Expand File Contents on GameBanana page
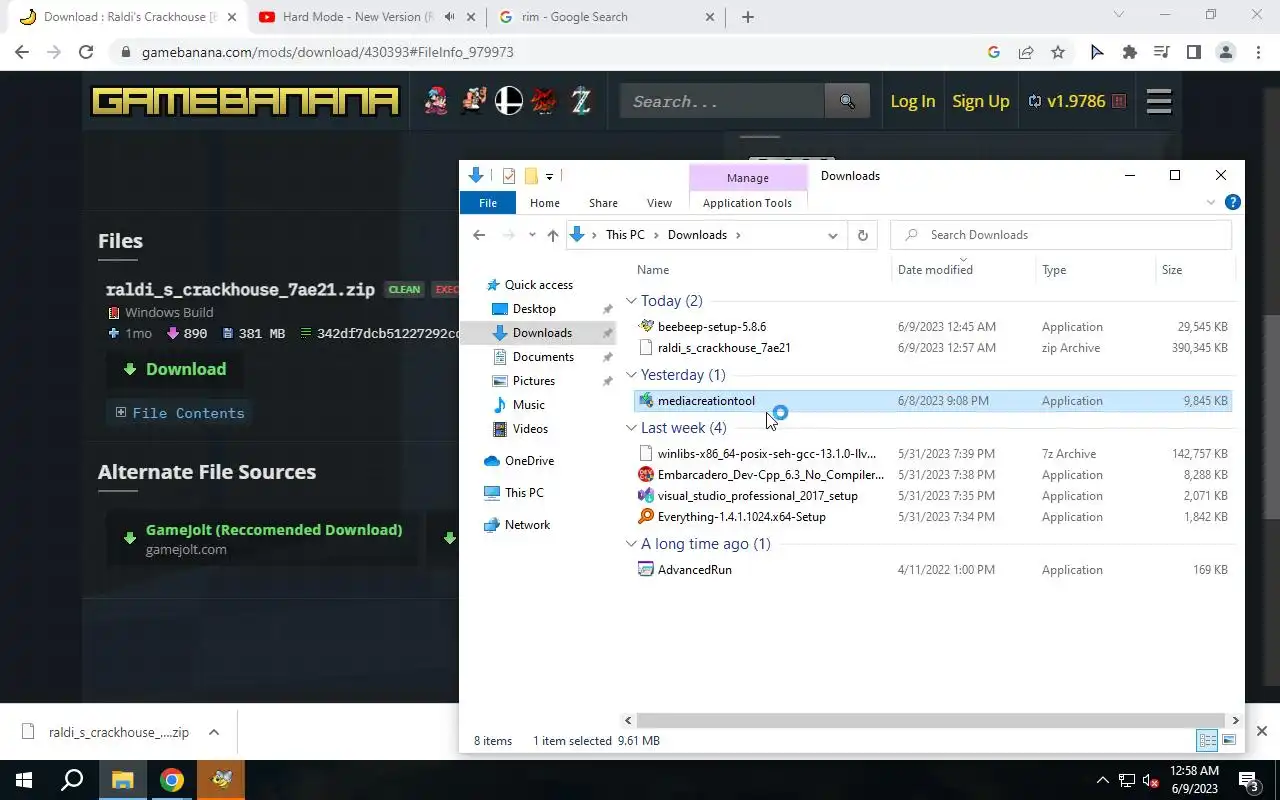 click(180, 413)
